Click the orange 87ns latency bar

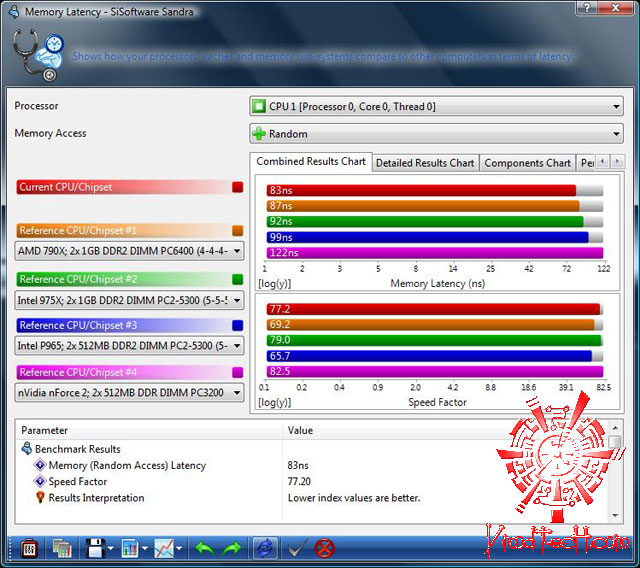[x=423, y=206]
